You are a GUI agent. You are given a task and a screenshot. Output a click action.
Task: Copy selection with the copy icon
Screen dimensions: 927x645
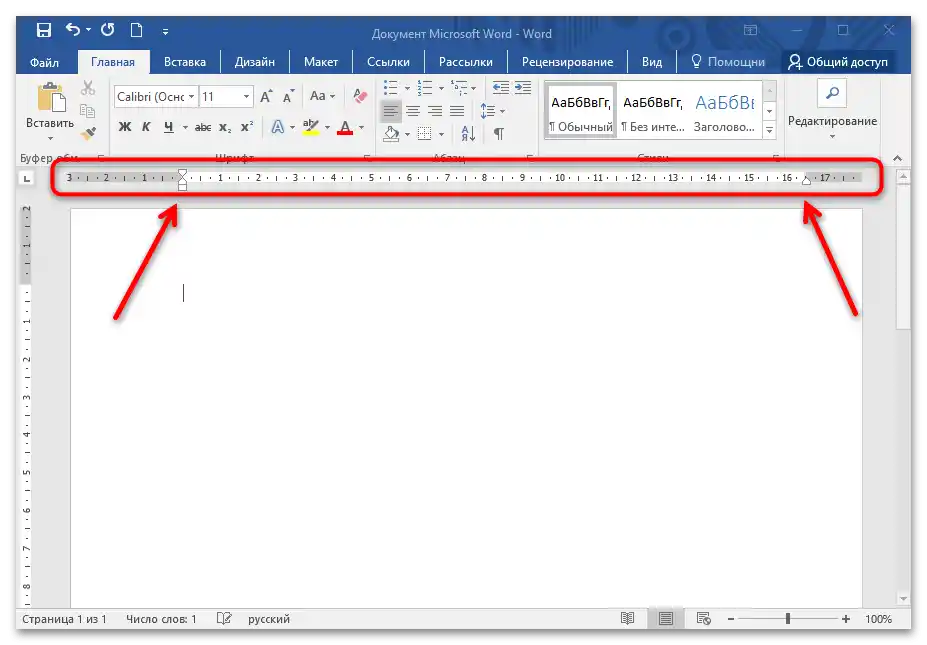pyautogui.click(x=87, y=111)
